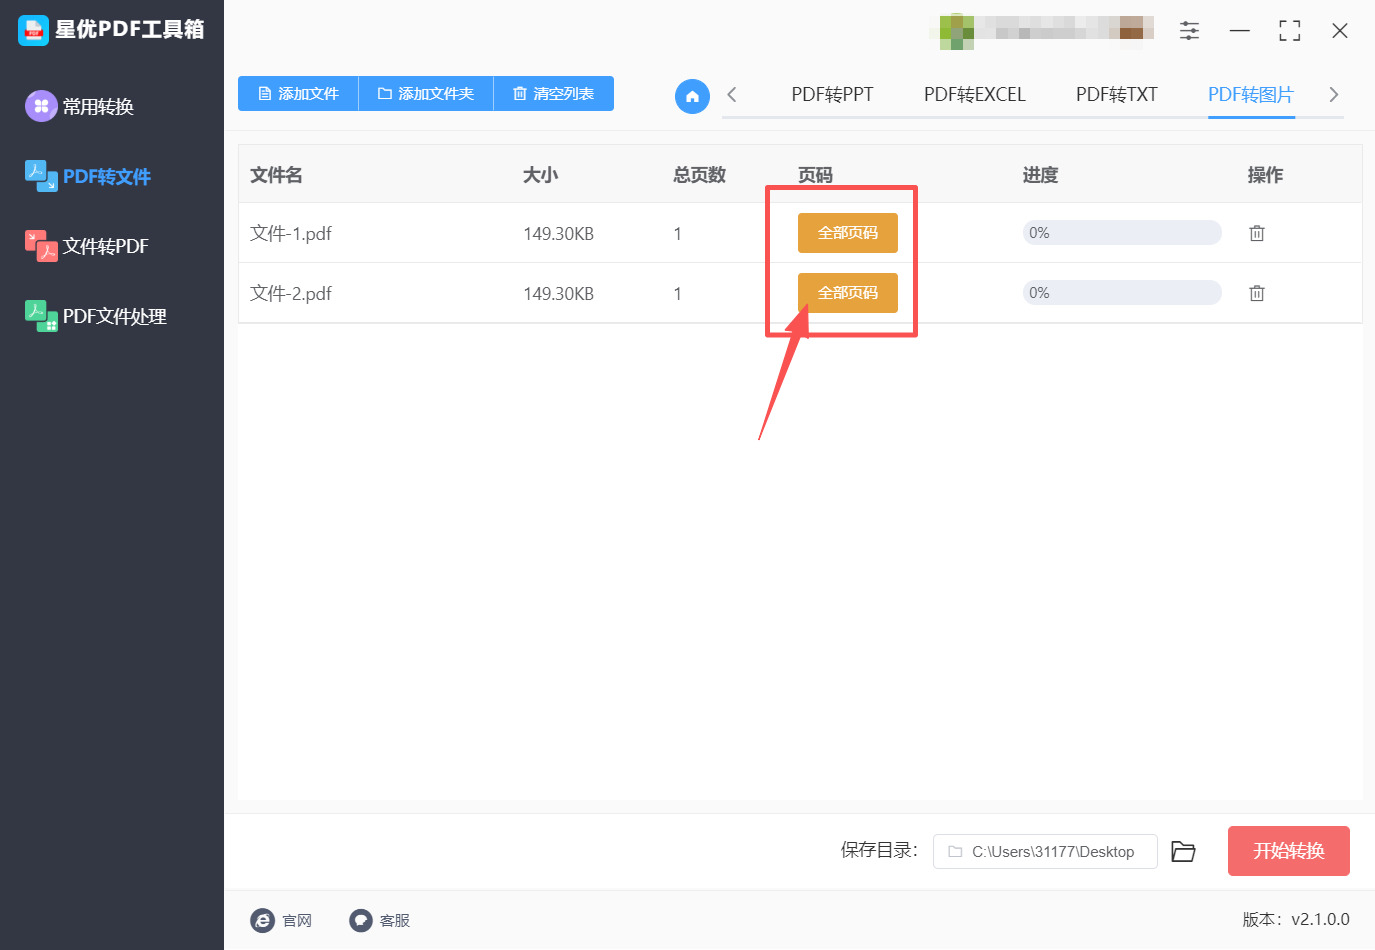Open the 官网 official website link
The image size is (1375, 950).
click(281, 920)
